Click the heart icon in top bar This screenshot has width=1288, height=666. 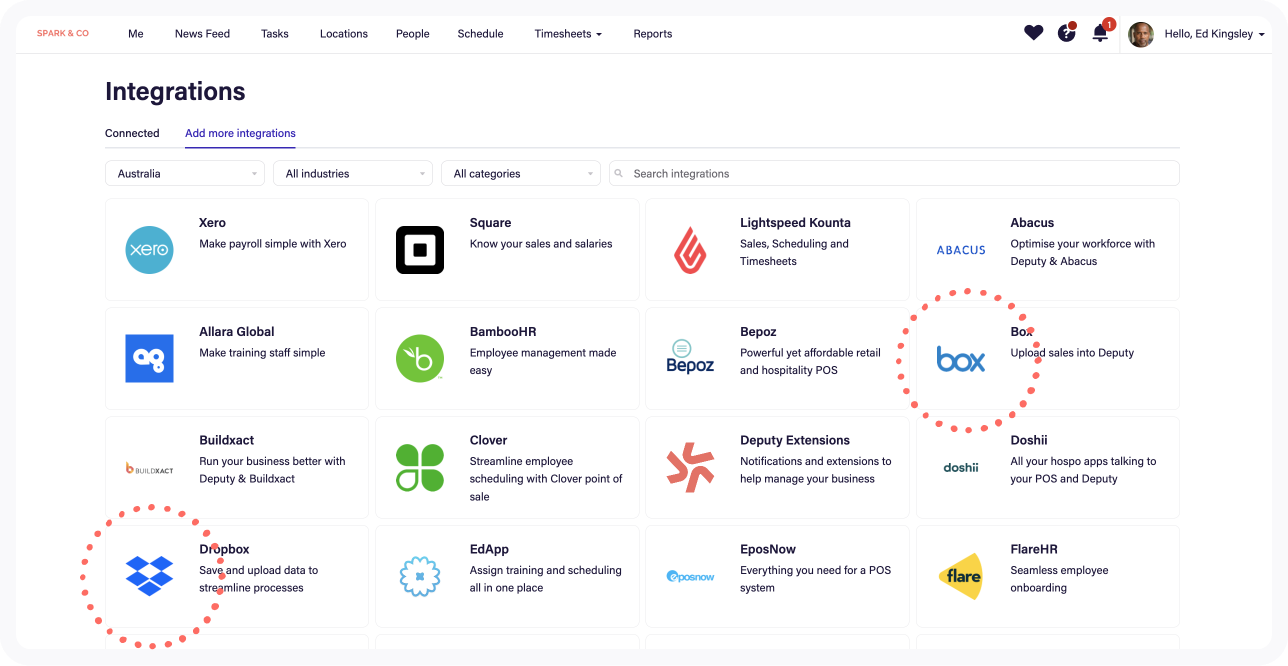click(x=1033, y=33)
